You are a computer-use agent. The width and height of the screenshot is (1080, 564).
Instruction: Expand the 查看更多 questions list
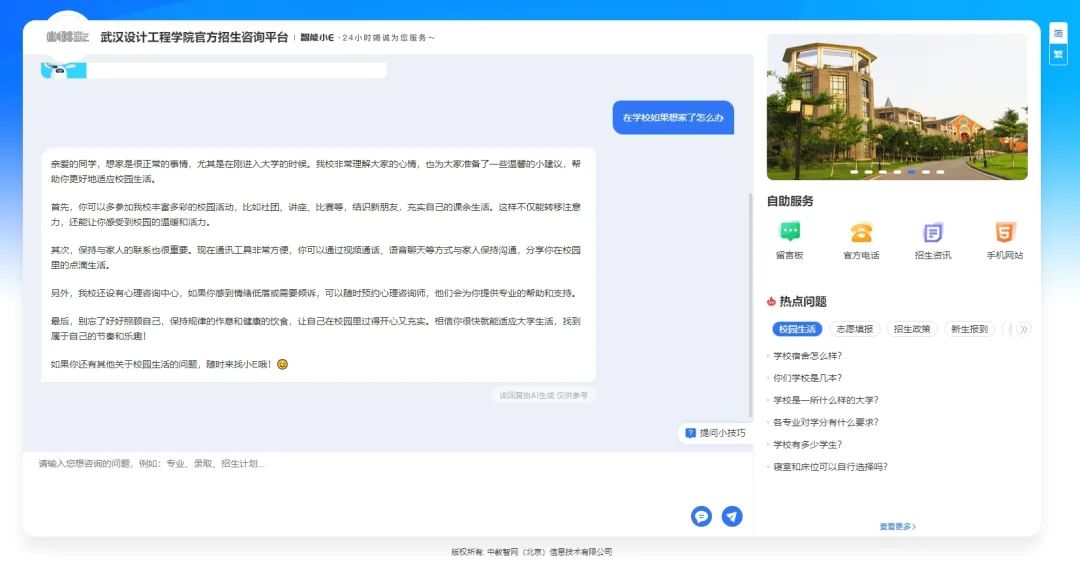tap(897, 526)
